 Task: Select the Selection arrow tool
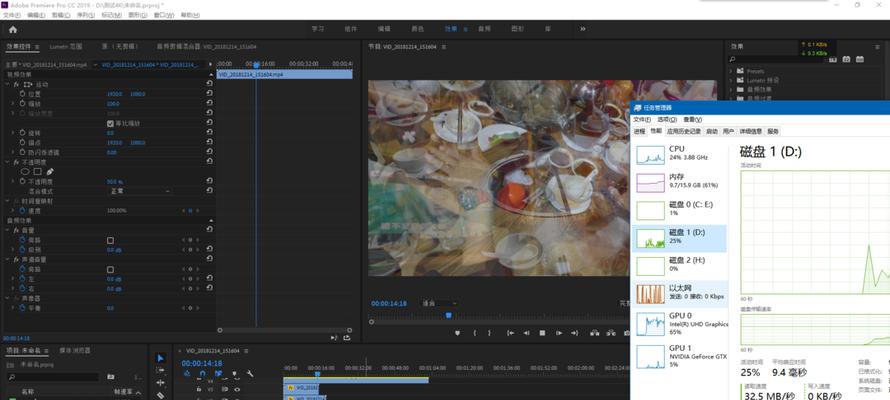click(x=160, y=358)
